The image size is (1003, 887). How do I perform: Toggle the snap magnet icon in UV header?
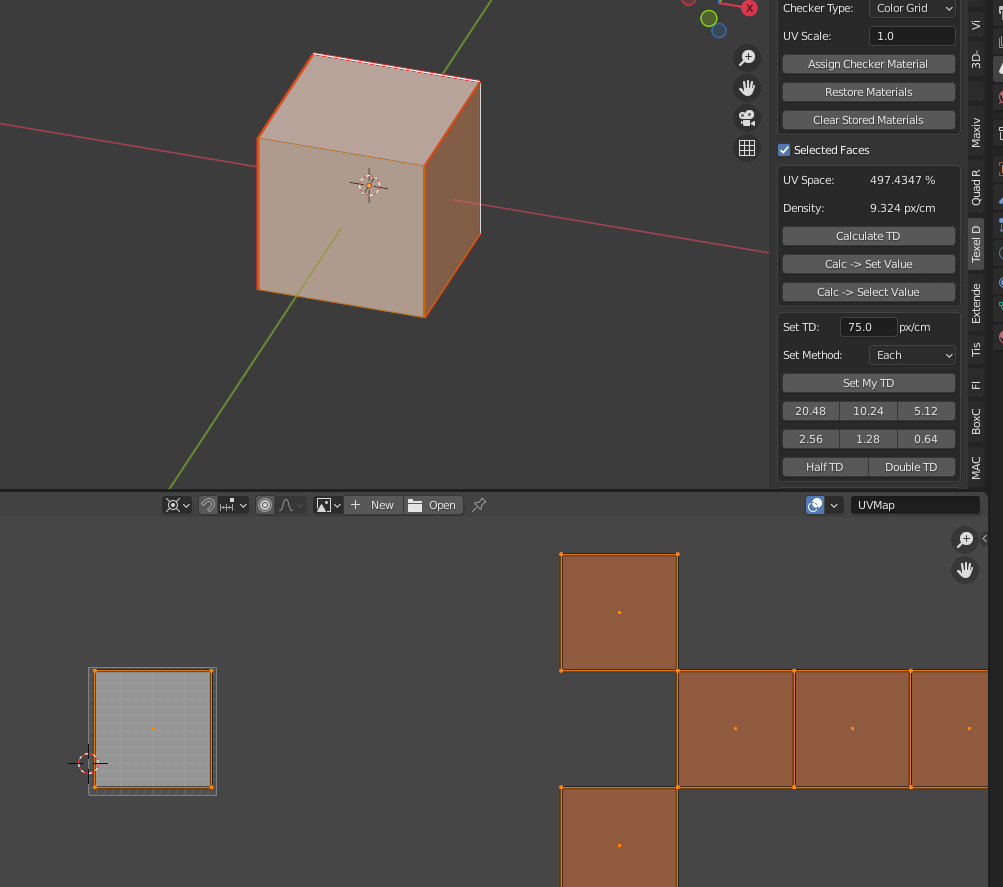tap(208, 505)
